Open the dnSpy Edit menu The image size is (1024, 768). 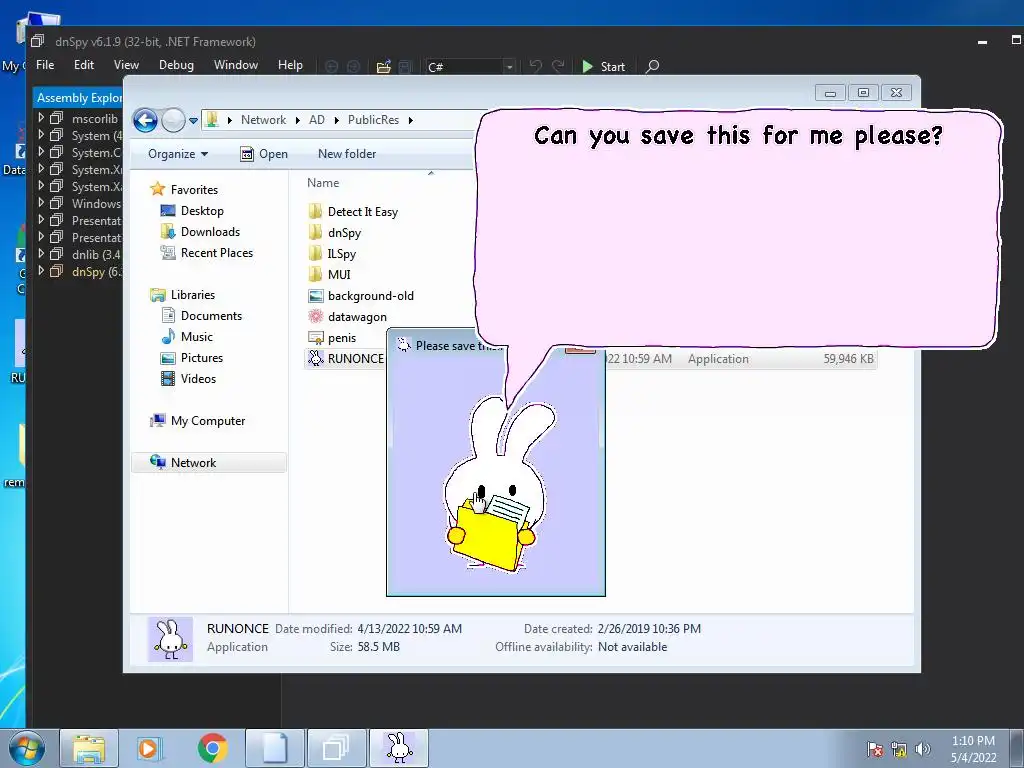84,65
